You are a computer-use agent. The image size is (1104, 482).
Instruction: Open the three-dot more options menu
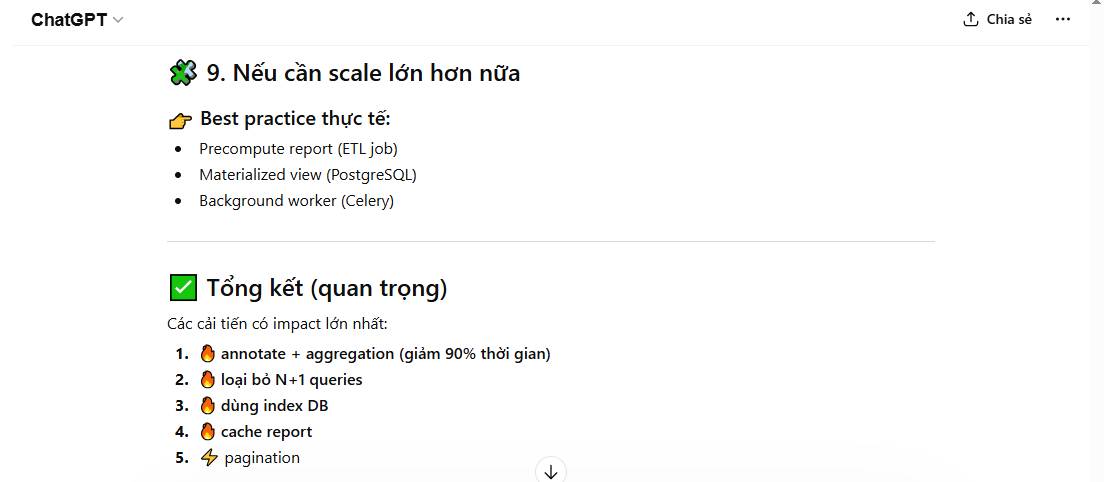coord(1063,20)
